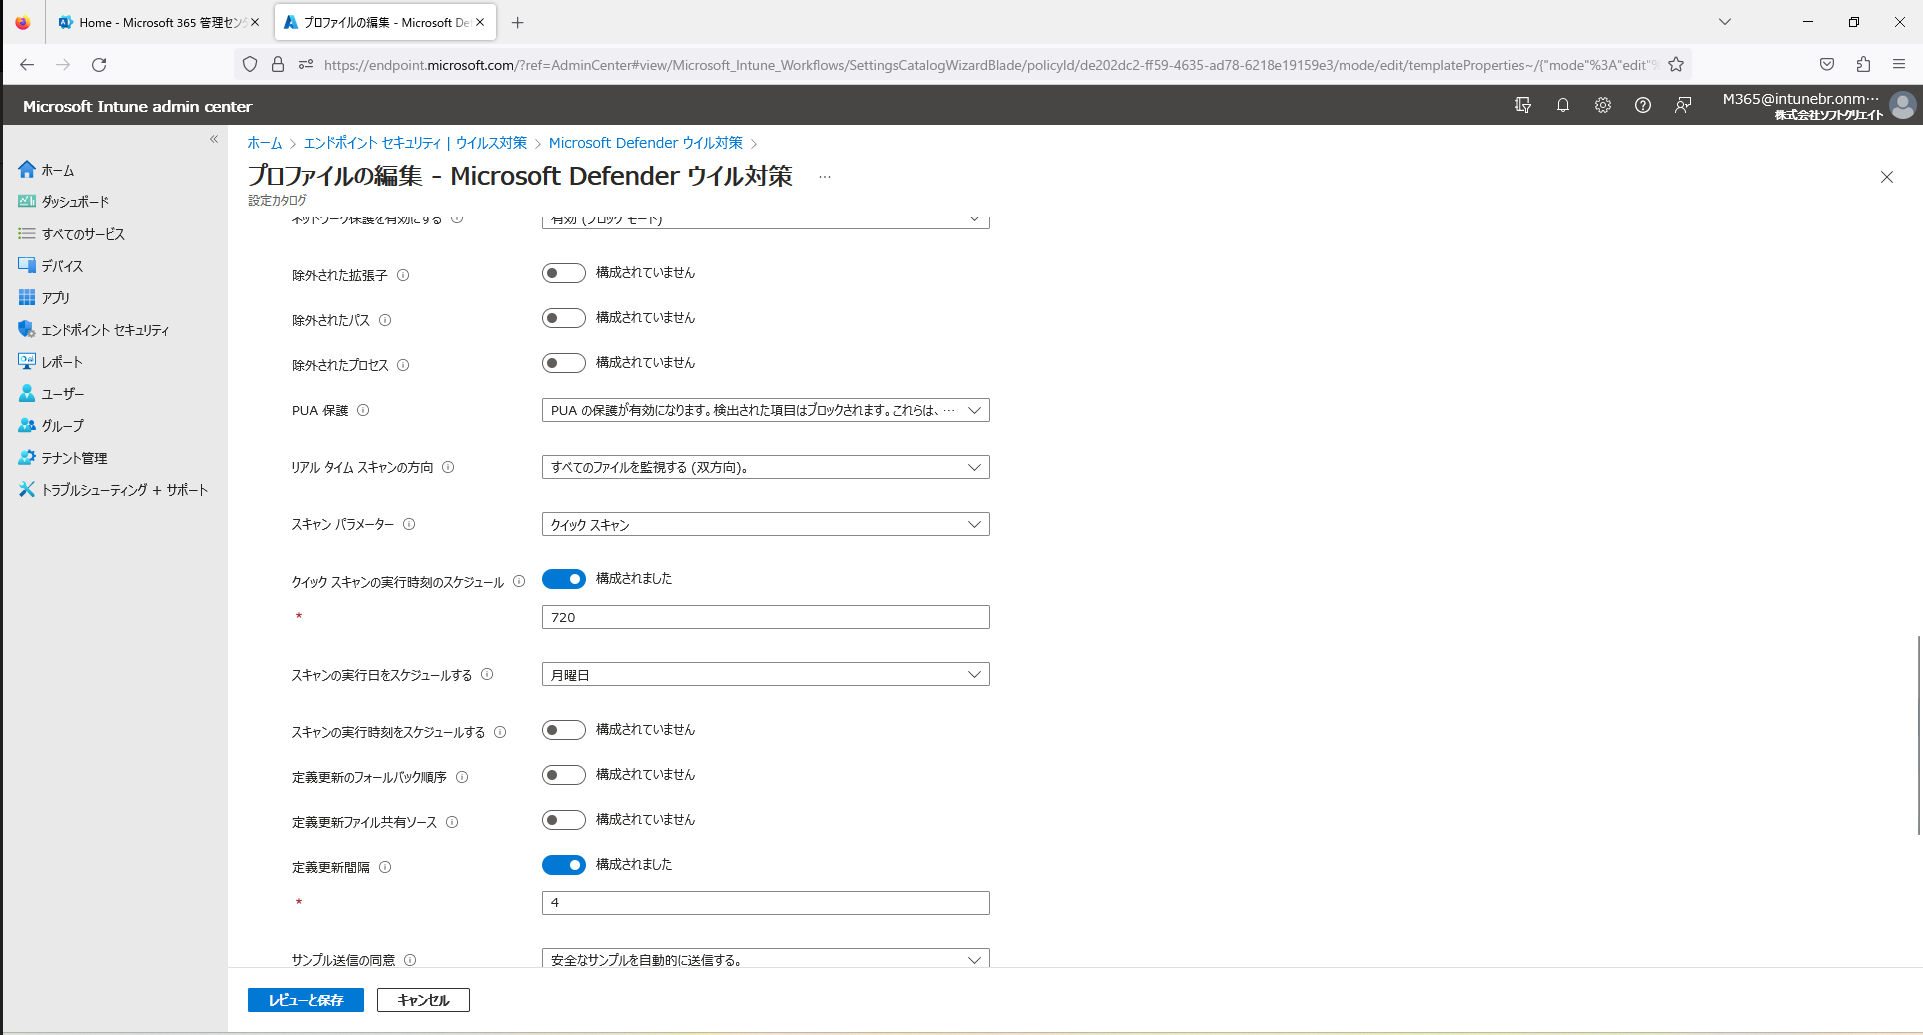Bookmark this page with star icon
The width and height of the screenshot is (1923, 1035).
[1676, 65]
